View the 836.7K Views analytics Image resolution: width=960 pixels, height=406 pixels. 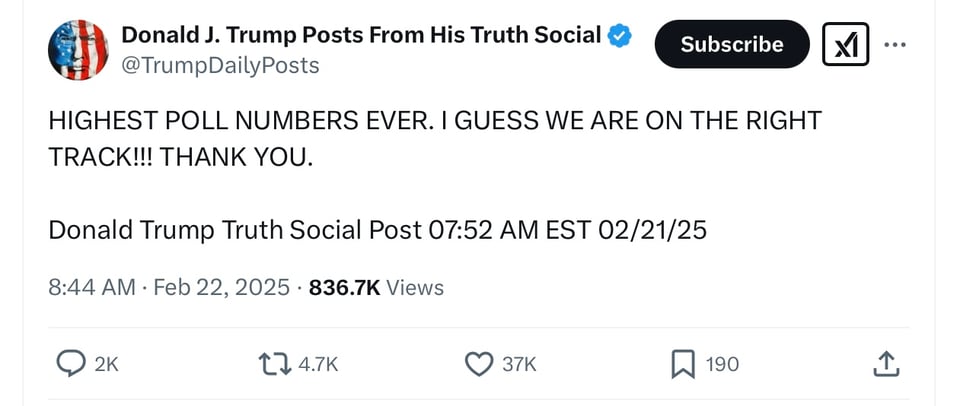pos(376,287)
